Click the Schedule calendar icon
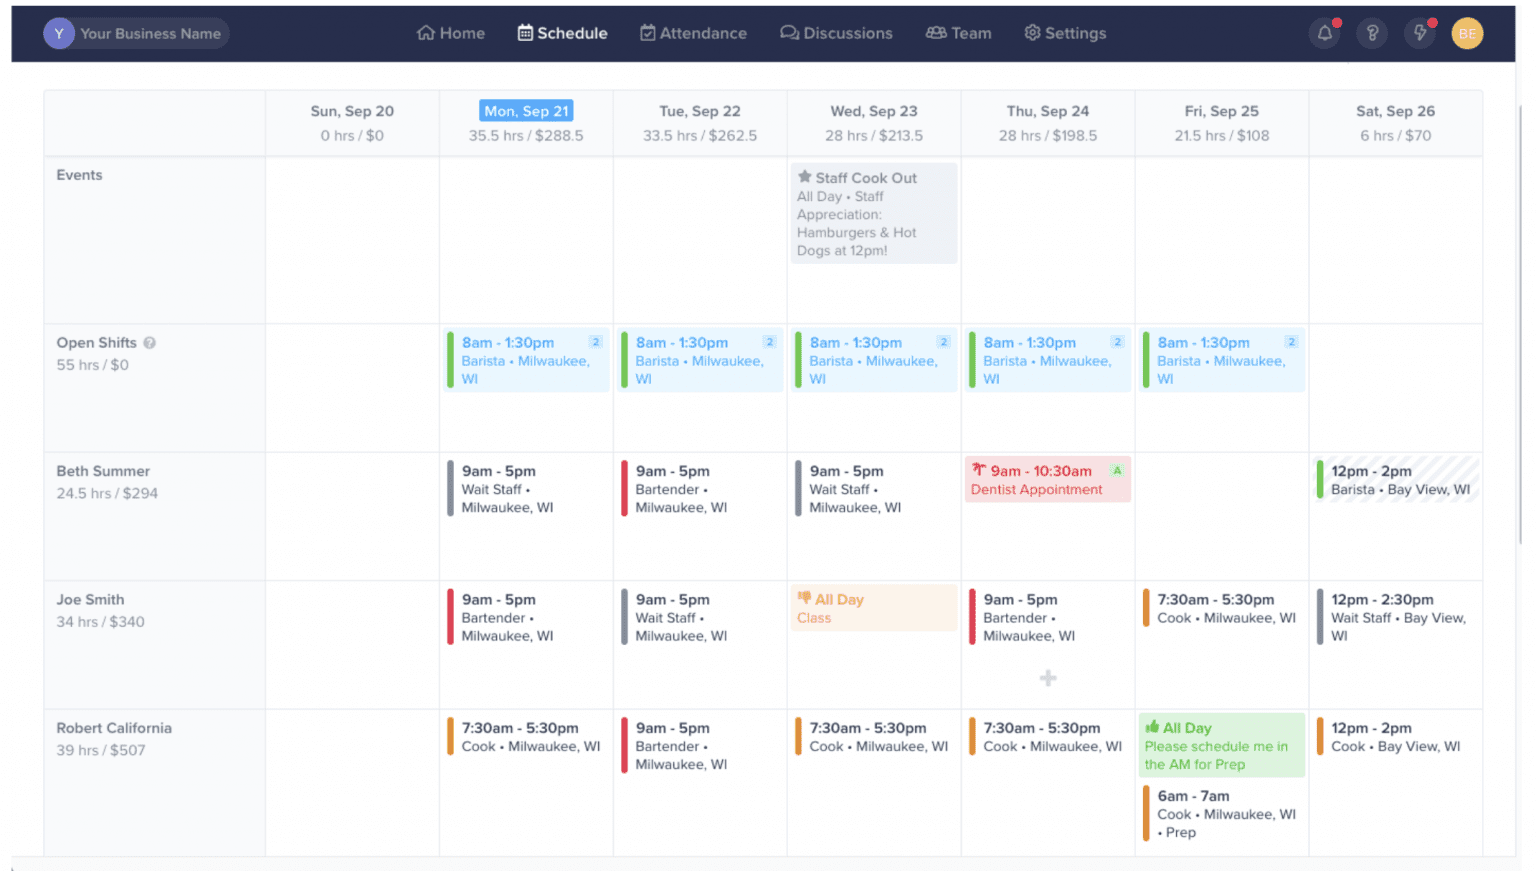 coord(524,33)
